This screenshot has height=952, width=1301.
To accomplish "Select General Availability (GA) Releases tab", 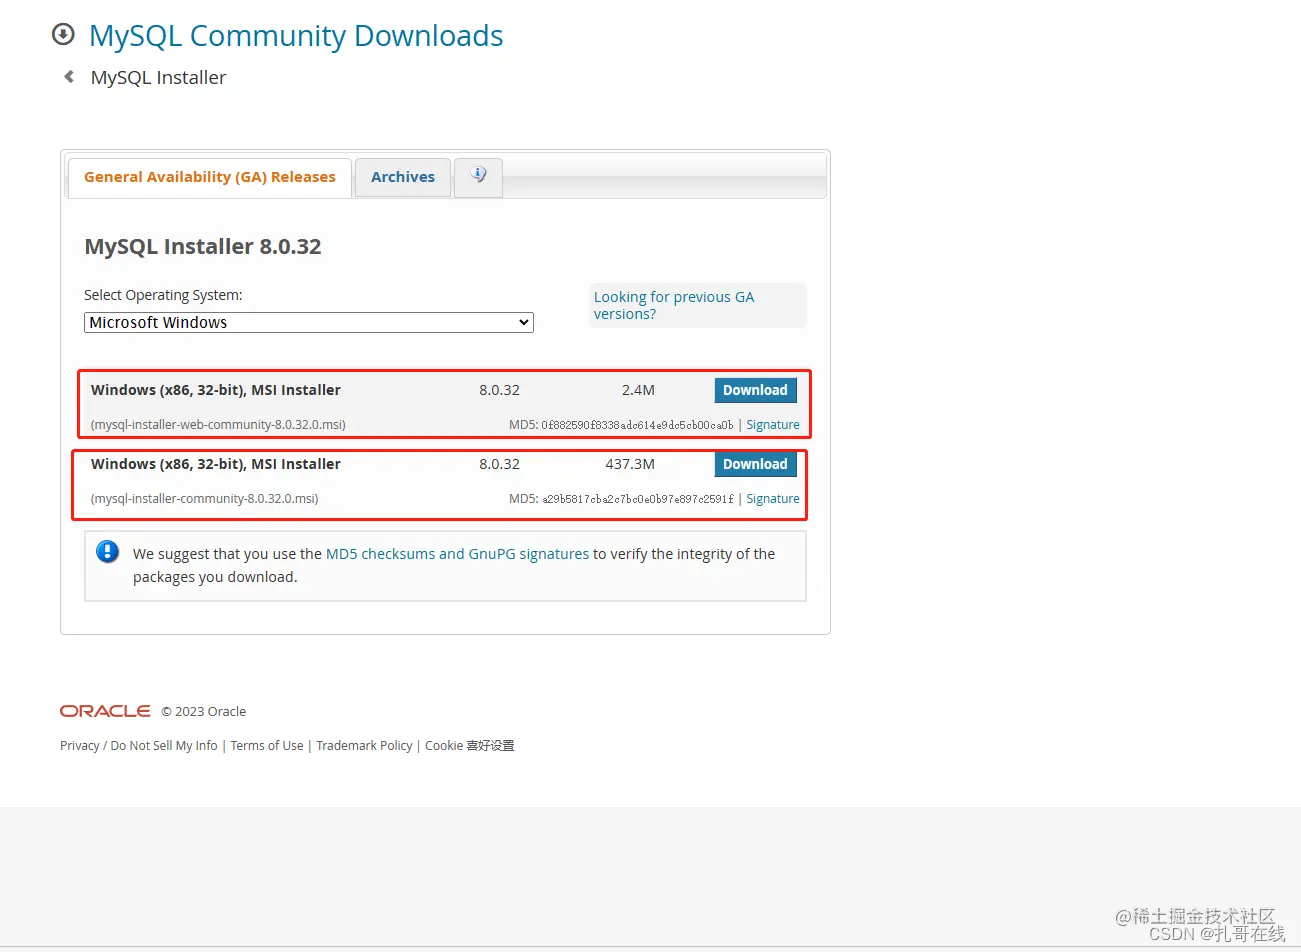I will coord(210,177).
